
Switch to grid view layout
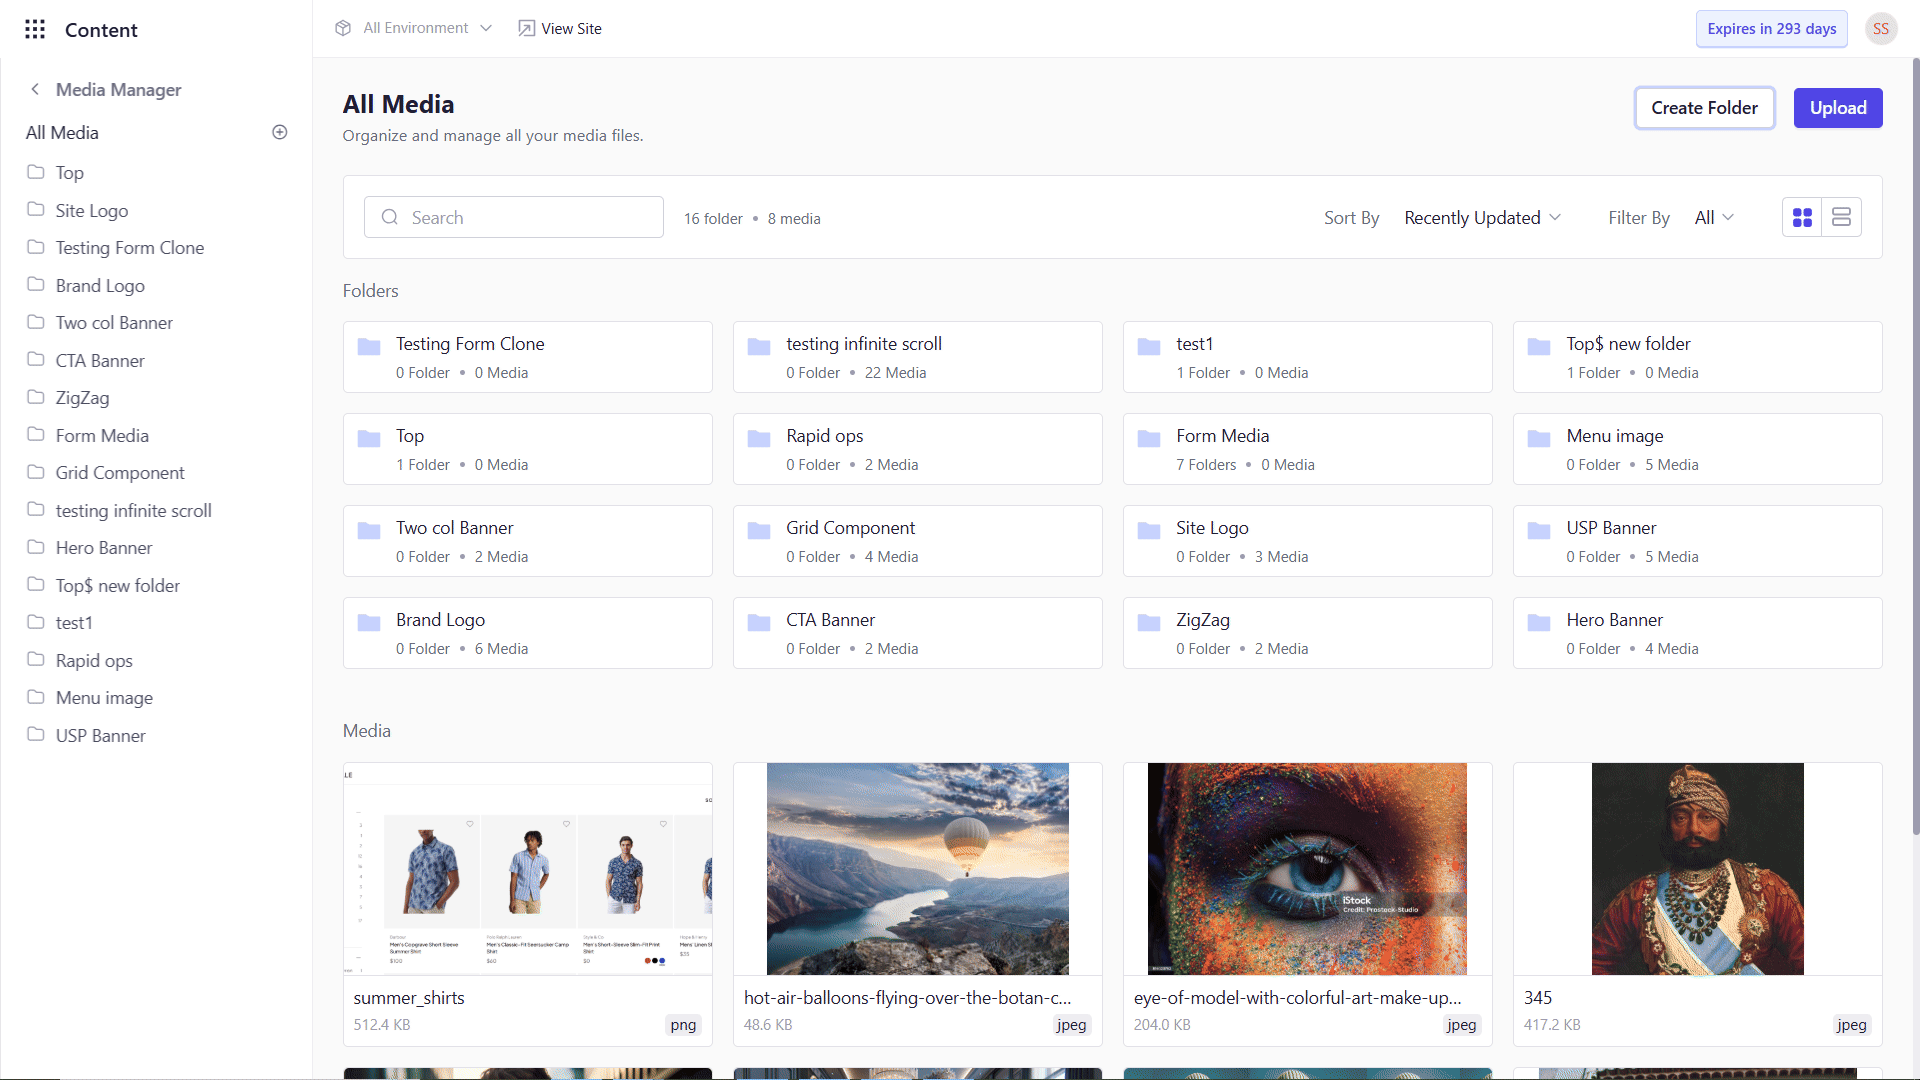(x=1802, y=217)
